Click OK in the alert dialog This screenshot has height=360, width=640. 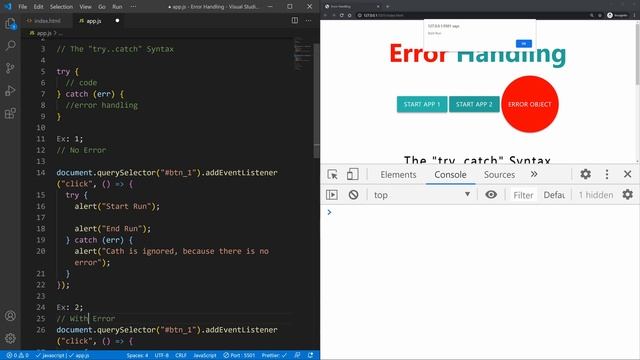tap(524, 43)
